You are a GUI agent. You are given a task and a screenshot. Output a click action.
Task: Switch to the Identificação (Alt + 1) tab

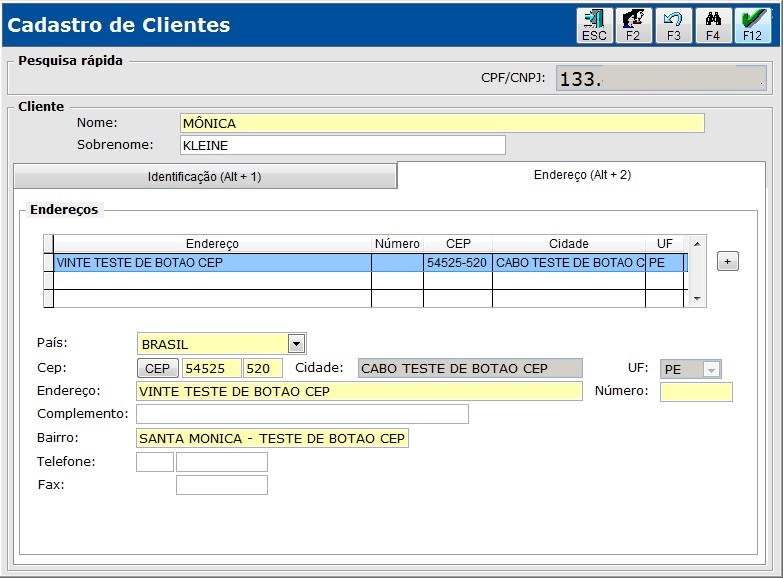(x=205, y=176)
